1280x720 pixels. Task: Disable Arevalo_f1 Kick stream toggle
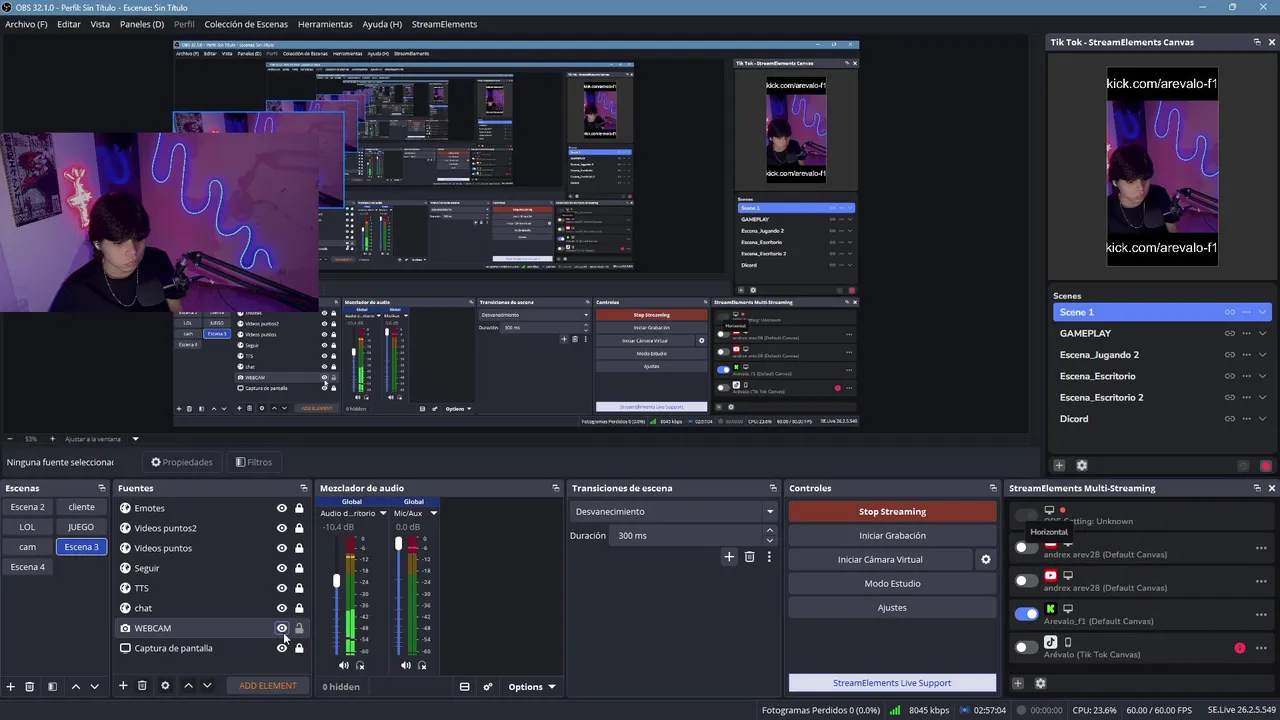point(1026,614)
